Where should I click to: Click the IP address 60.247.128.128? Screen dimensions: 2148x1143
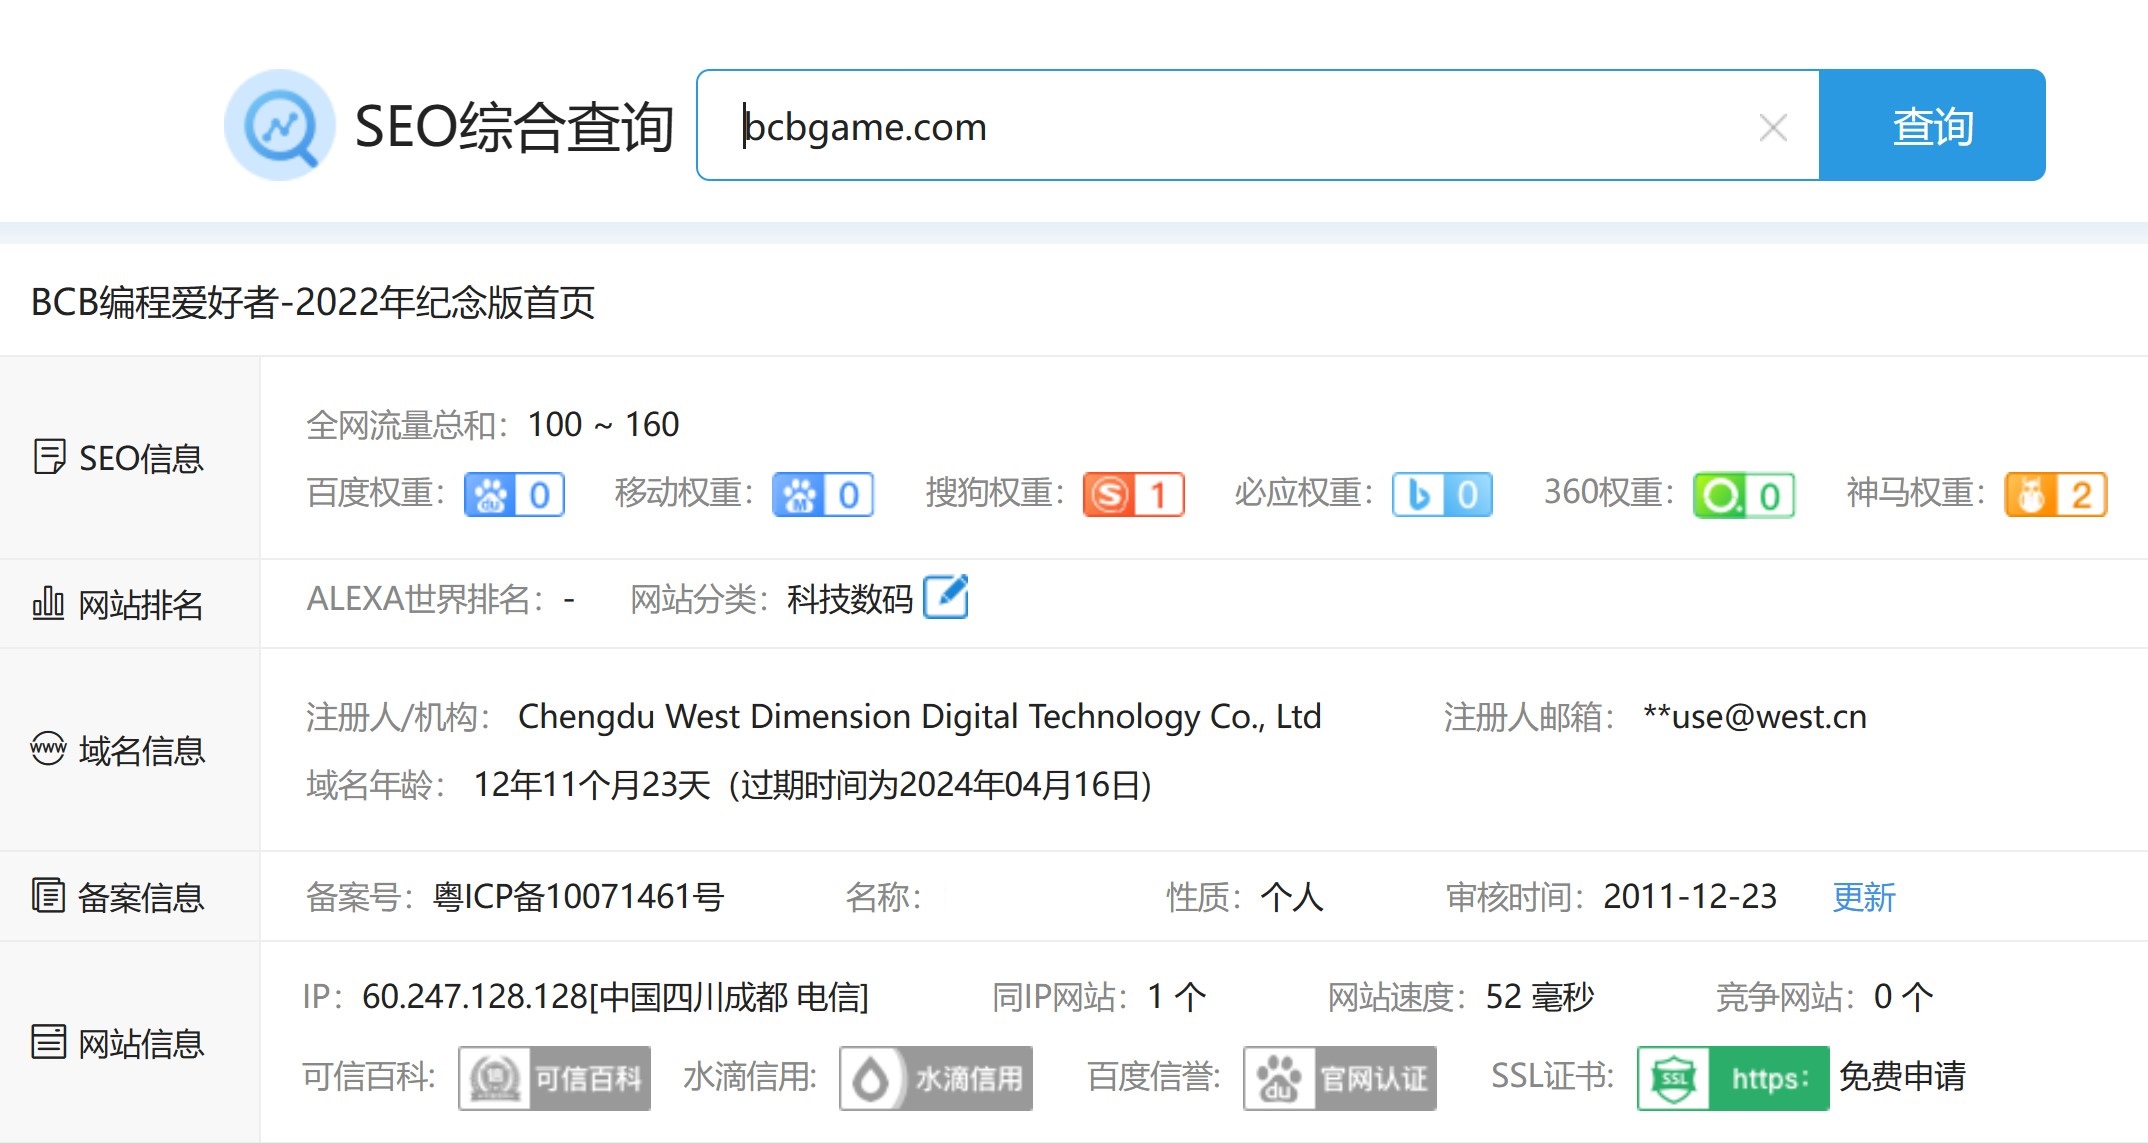475,997
